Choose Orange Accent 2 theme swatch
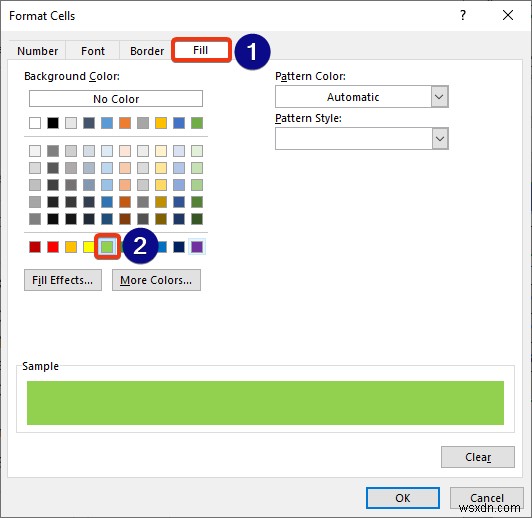The image size is (532, 518). [125, 123]
